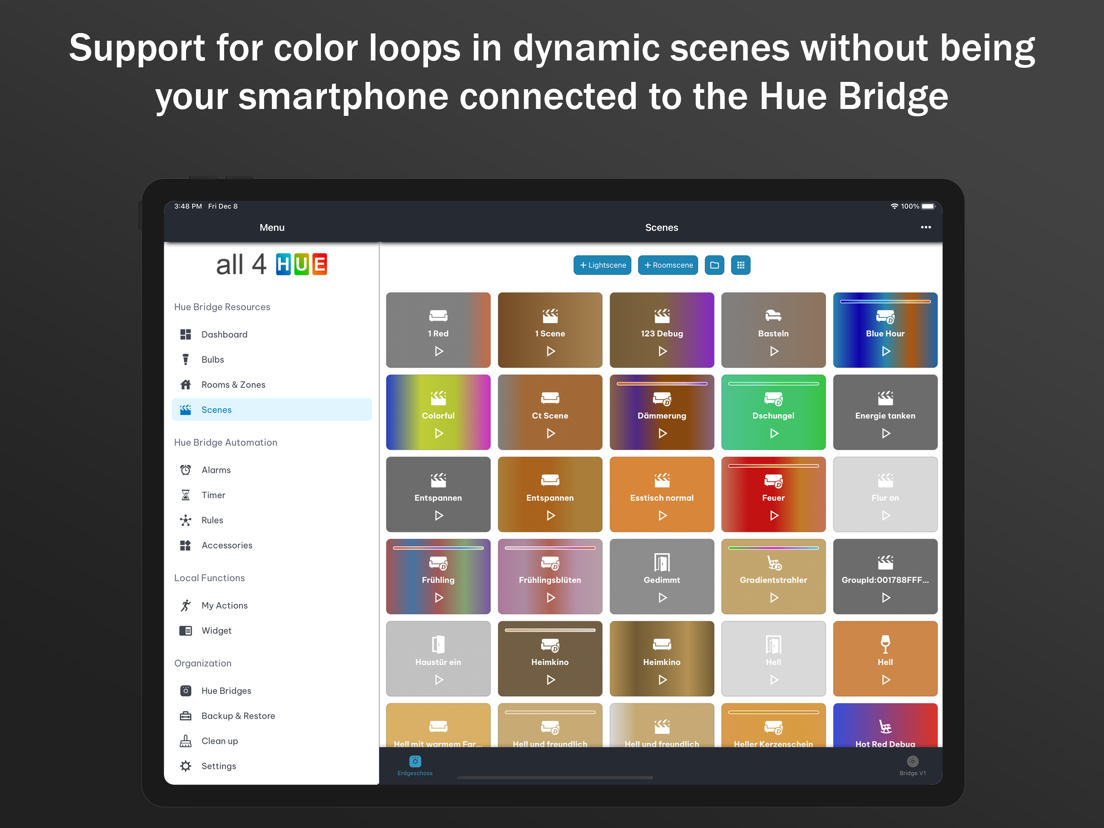Screen dimensions: 1104x828
Task: Click the Flur an scene icon
Action: [x=885, y=480]
